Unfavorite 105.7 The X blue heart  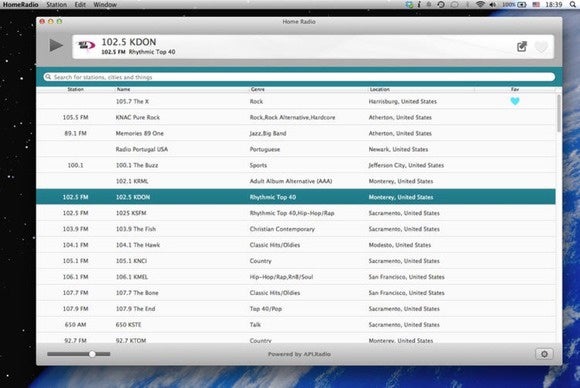pos(515,101)
